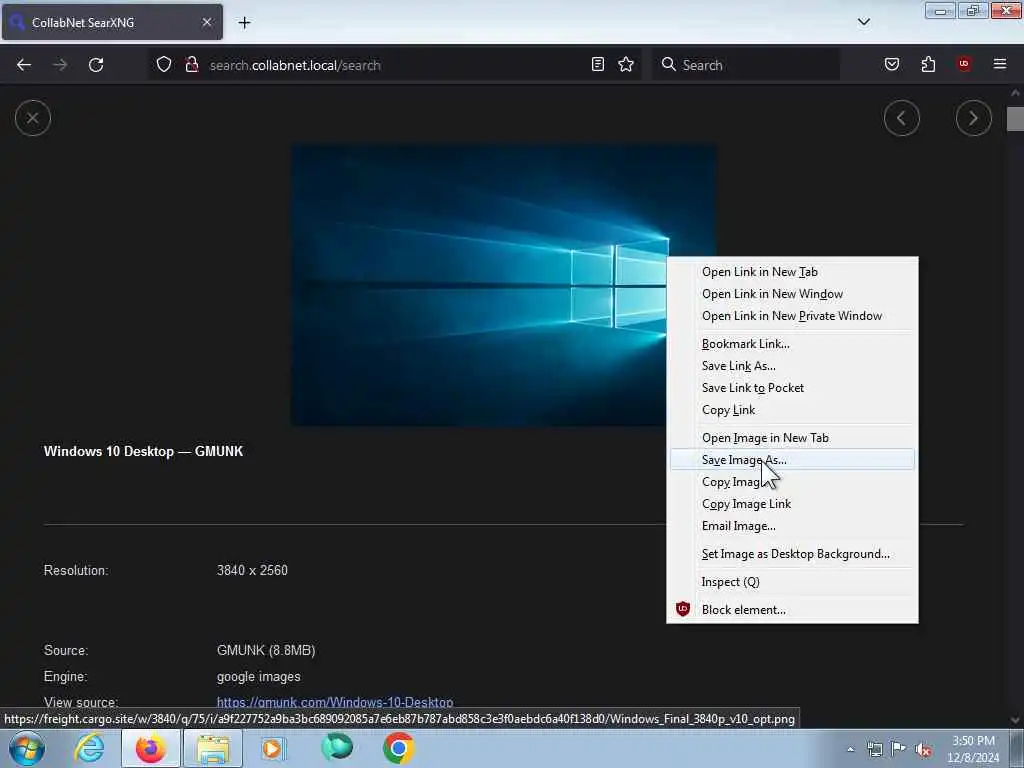Select Copy Image Link
Image resolution: width=1024 pixels, height=768 pixels.
click(x=792, y=504)
